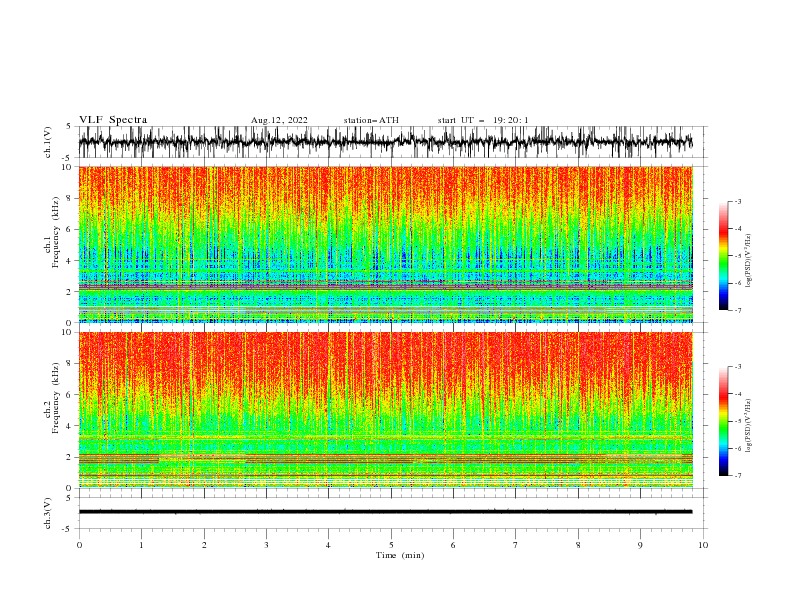Click time axis tick label "0"
The width and height of the screenshot is (792, 612).
coord(79,545)
